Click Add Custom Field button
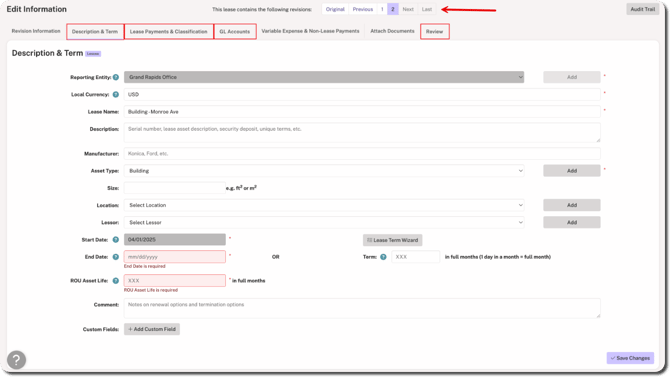The image size is (670, 377). pos(152,329)
